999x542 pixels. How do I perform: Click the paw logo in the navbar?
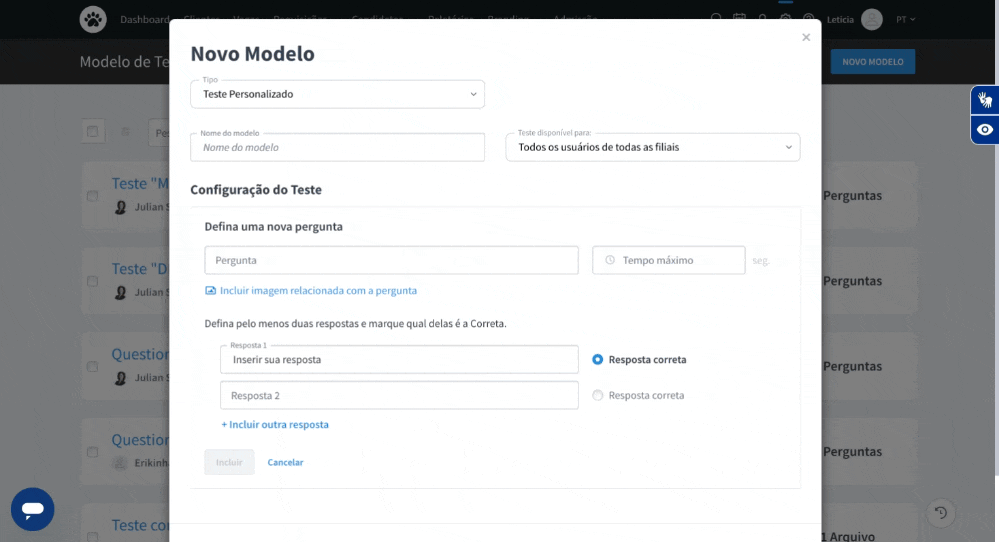[93, 19]
